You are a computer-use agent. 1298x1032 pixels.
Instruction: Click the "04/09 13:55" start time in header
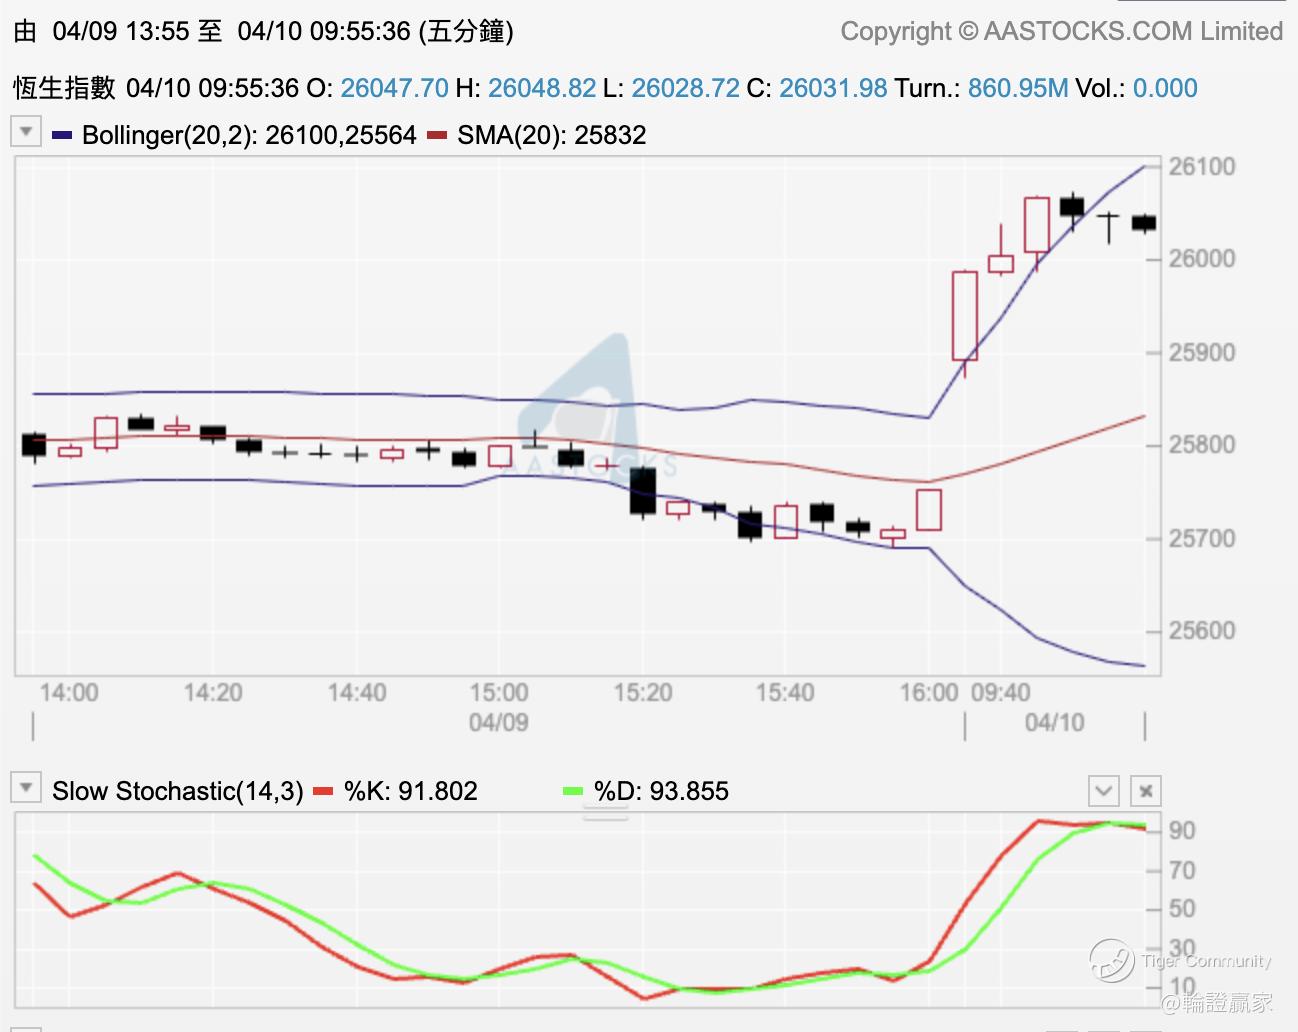[x=121, y=31]
